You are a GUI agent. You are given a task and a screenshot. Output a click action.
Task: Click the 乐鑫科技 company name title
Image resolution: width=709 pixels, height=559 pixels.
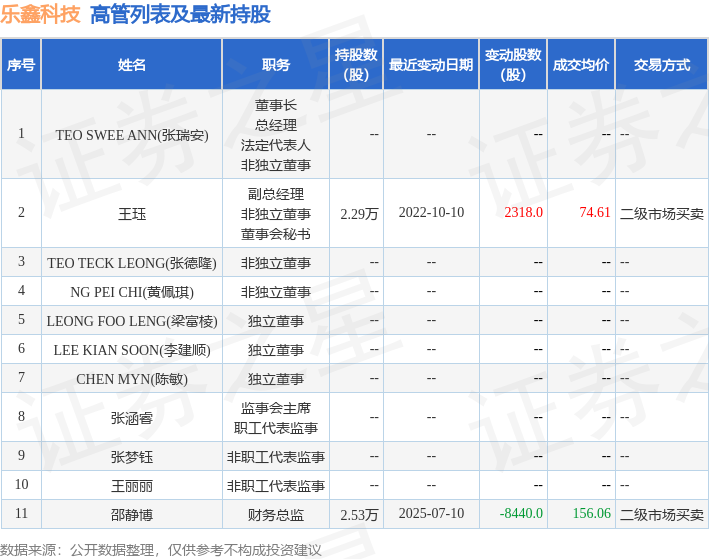click(40, 14)
